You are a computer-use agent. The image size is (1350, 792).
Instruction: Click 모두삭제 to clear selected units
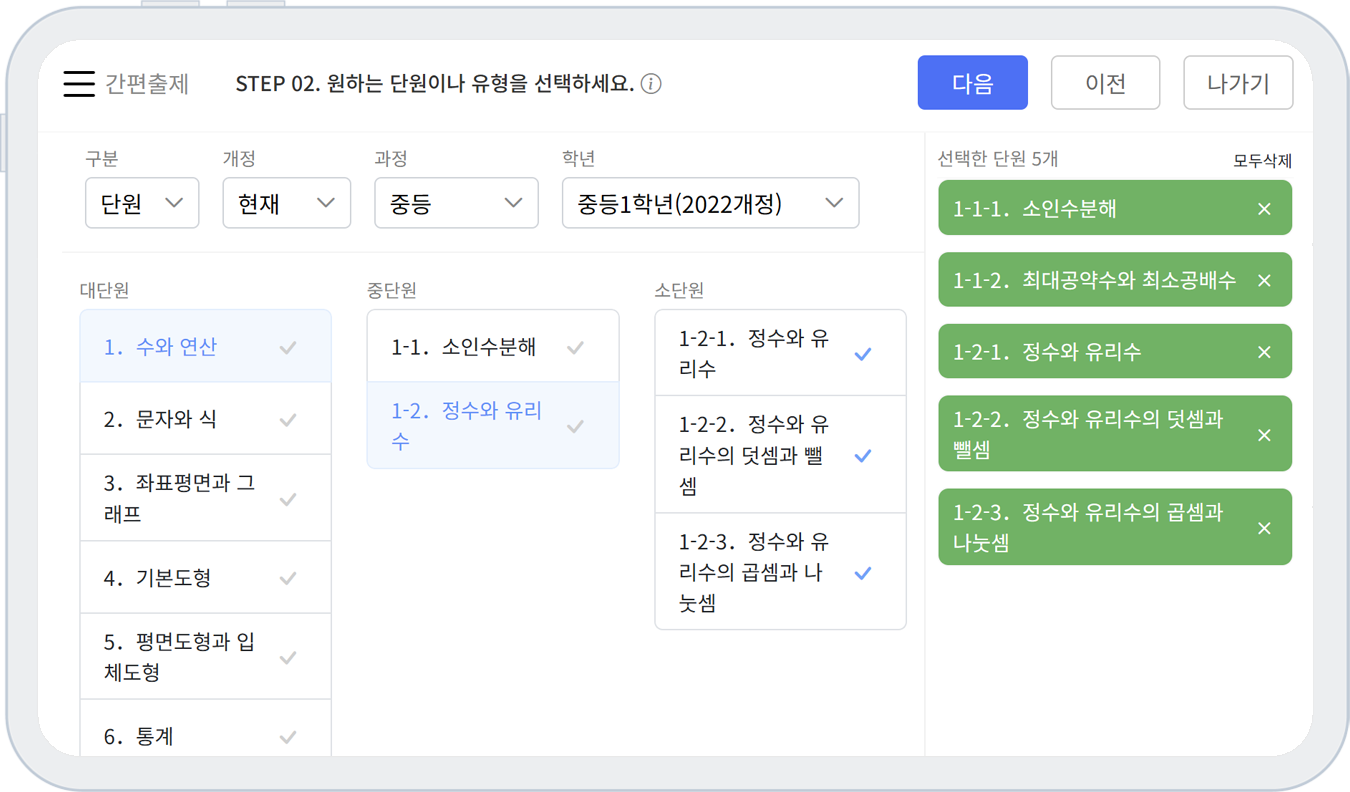pyautogui.click(x=1262, y=161)
